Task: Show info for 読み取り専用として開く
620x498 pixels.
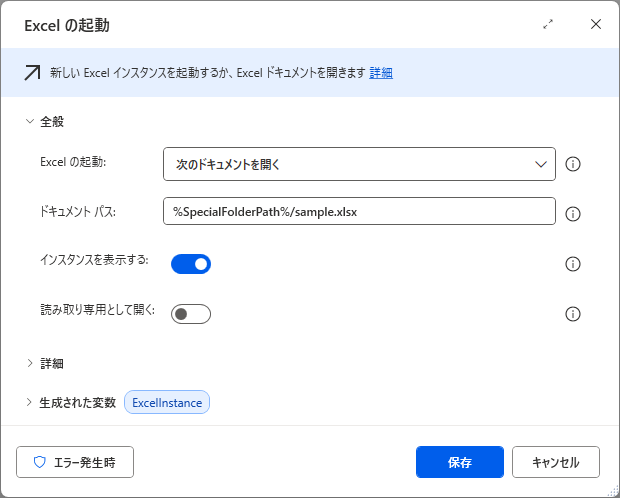Action: [573, 314]
